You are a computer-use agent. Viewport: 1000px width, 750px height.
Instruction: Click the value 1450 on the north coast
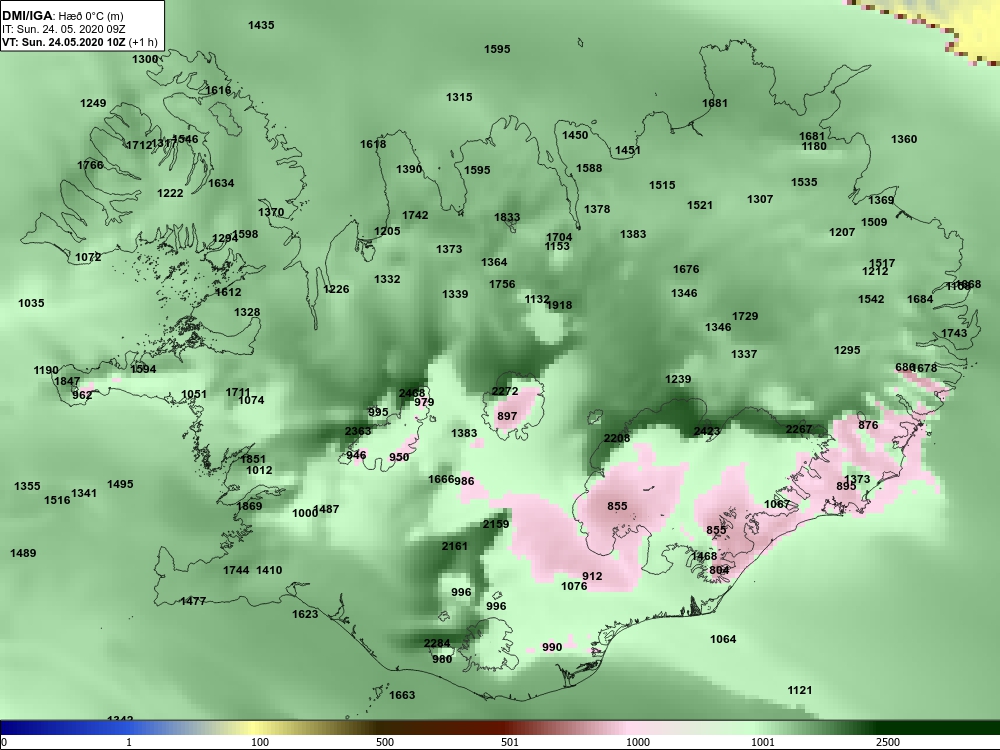tap(575, 135)
